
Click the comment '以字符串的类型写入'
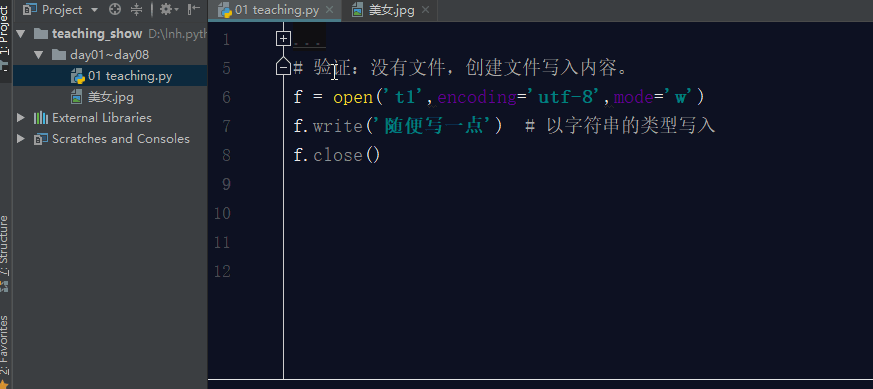630,126
